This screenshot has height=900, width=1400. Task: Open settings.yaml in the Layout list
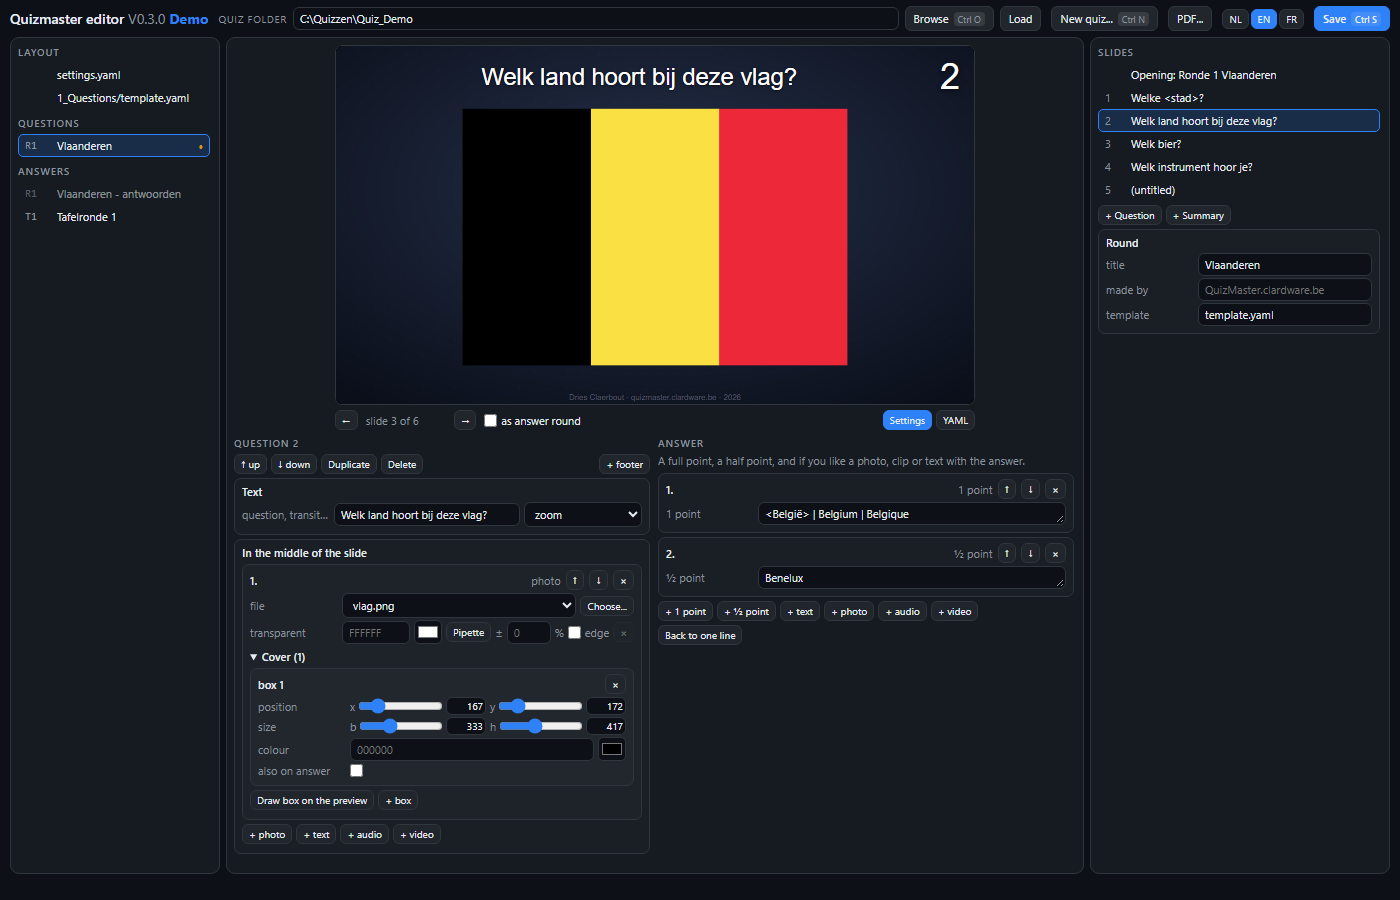(114, 75)
